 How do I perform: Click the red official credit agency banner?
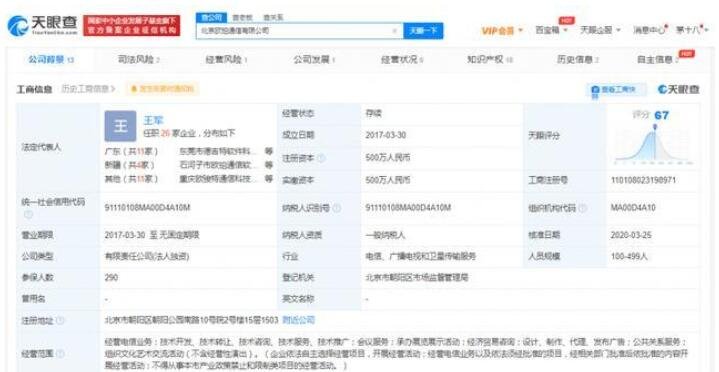coord(132,26)
